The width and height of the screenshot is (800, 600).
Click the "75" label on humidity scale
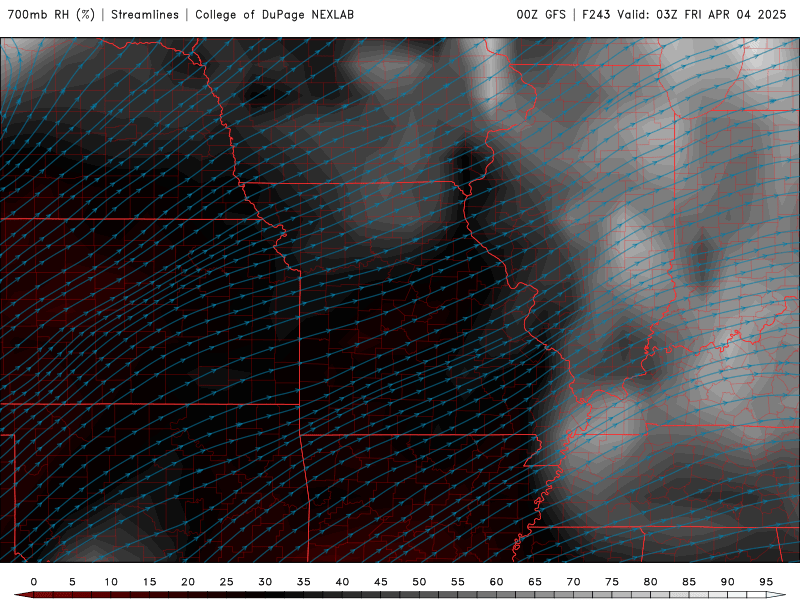tap(612, 582)
